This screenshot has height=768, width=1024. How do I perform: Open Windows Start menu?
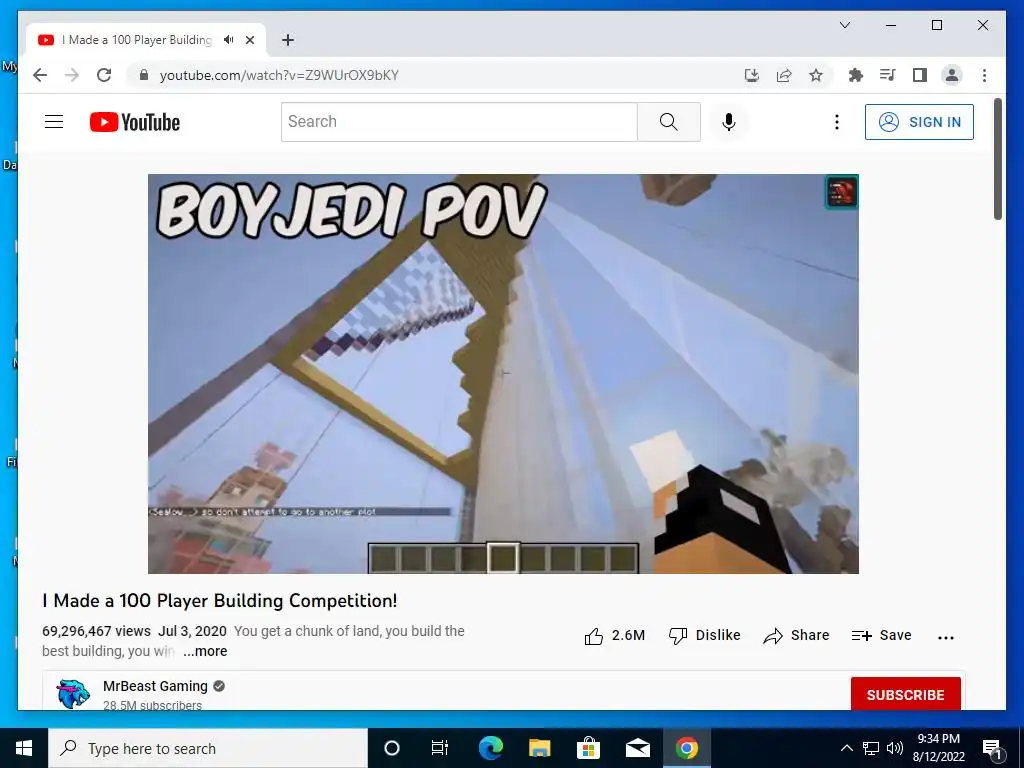pos(24,748)
